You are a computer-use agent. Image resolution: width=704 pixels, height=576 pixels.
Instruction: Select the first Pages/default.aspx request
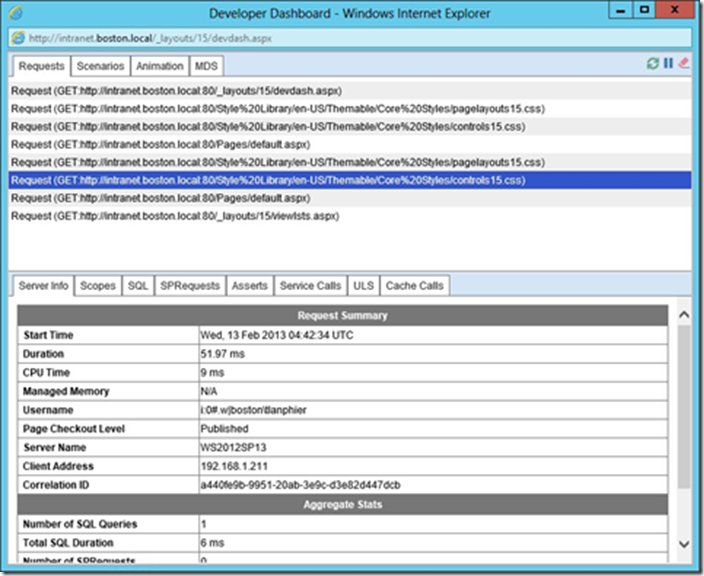click(x=350, y=145)
